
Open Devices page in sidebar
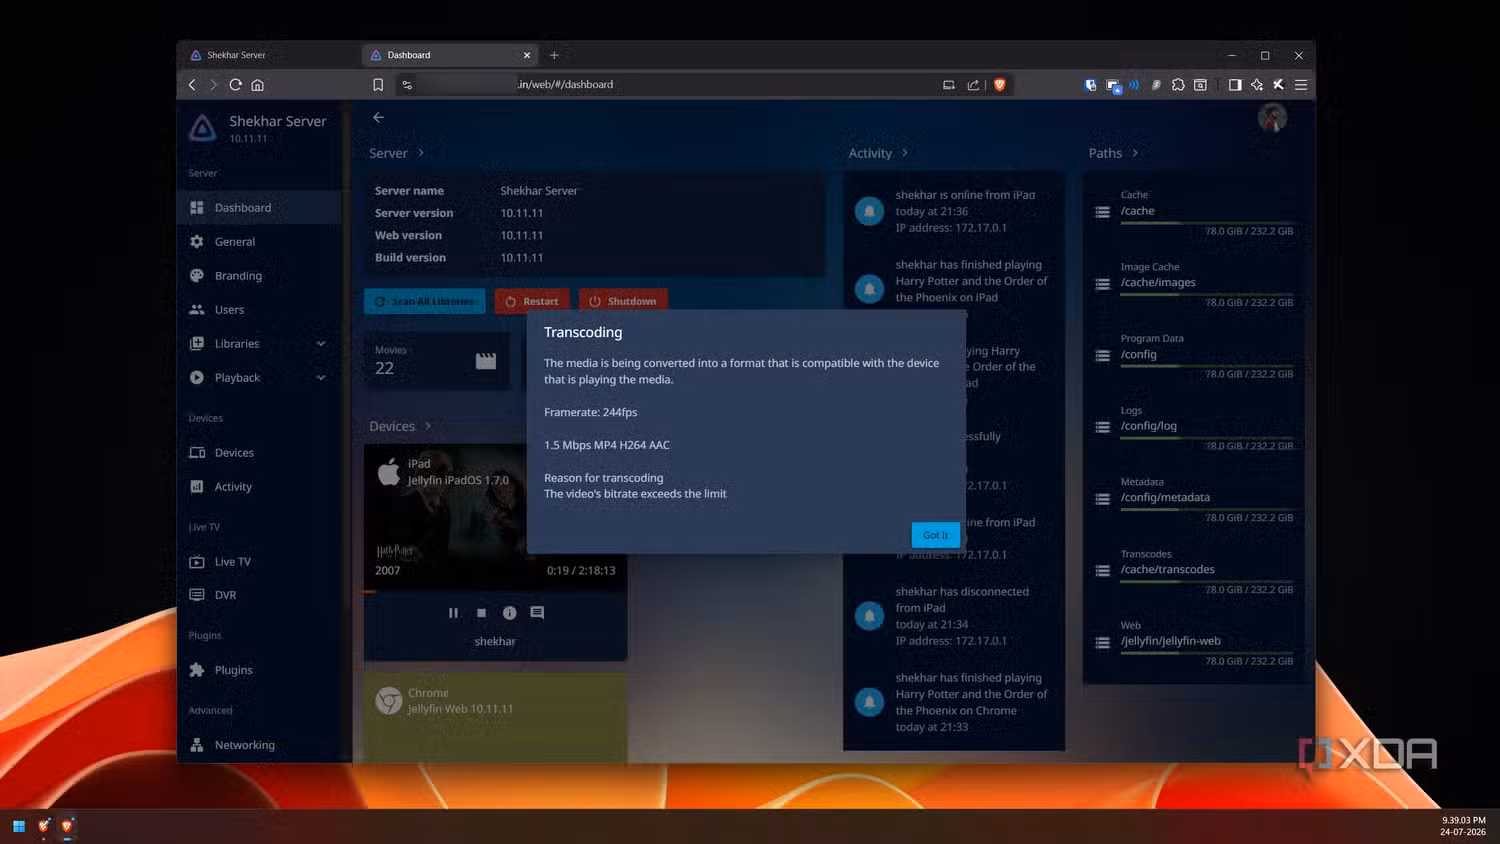point(265,452)
